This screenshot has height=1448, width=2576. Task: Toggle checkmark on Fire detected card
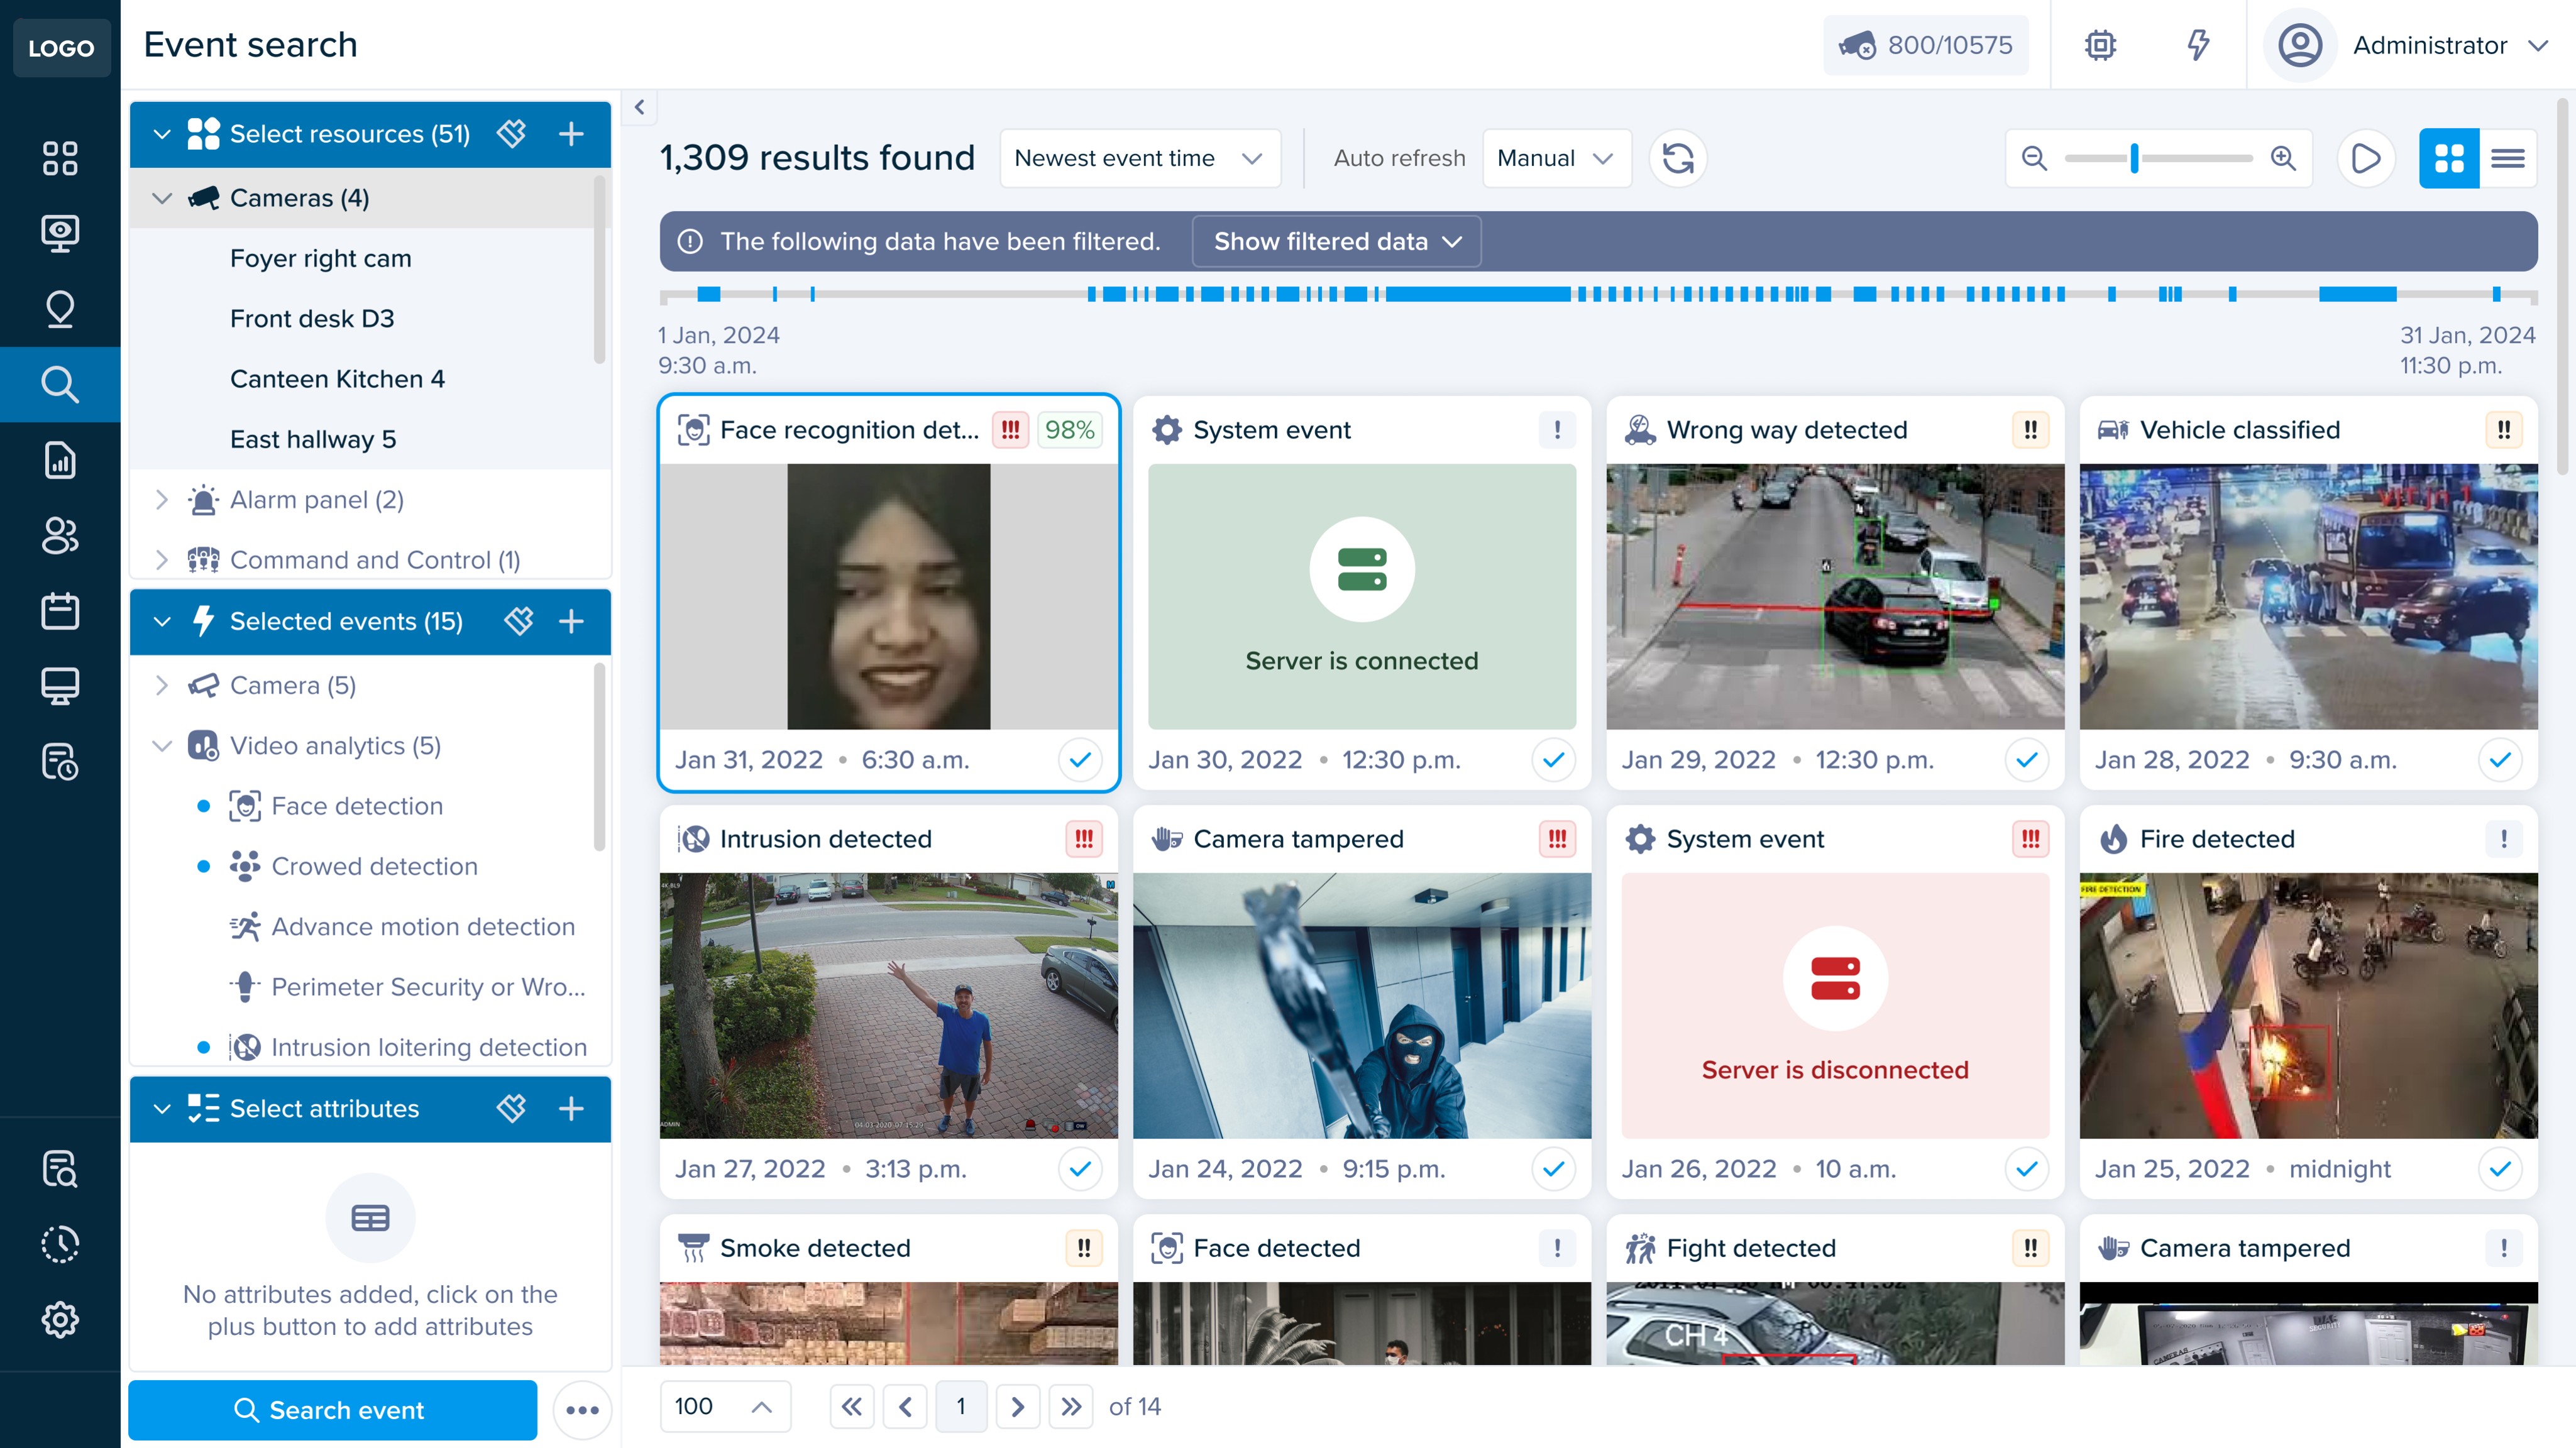pyautogui.click(x=2500, y=1169)
